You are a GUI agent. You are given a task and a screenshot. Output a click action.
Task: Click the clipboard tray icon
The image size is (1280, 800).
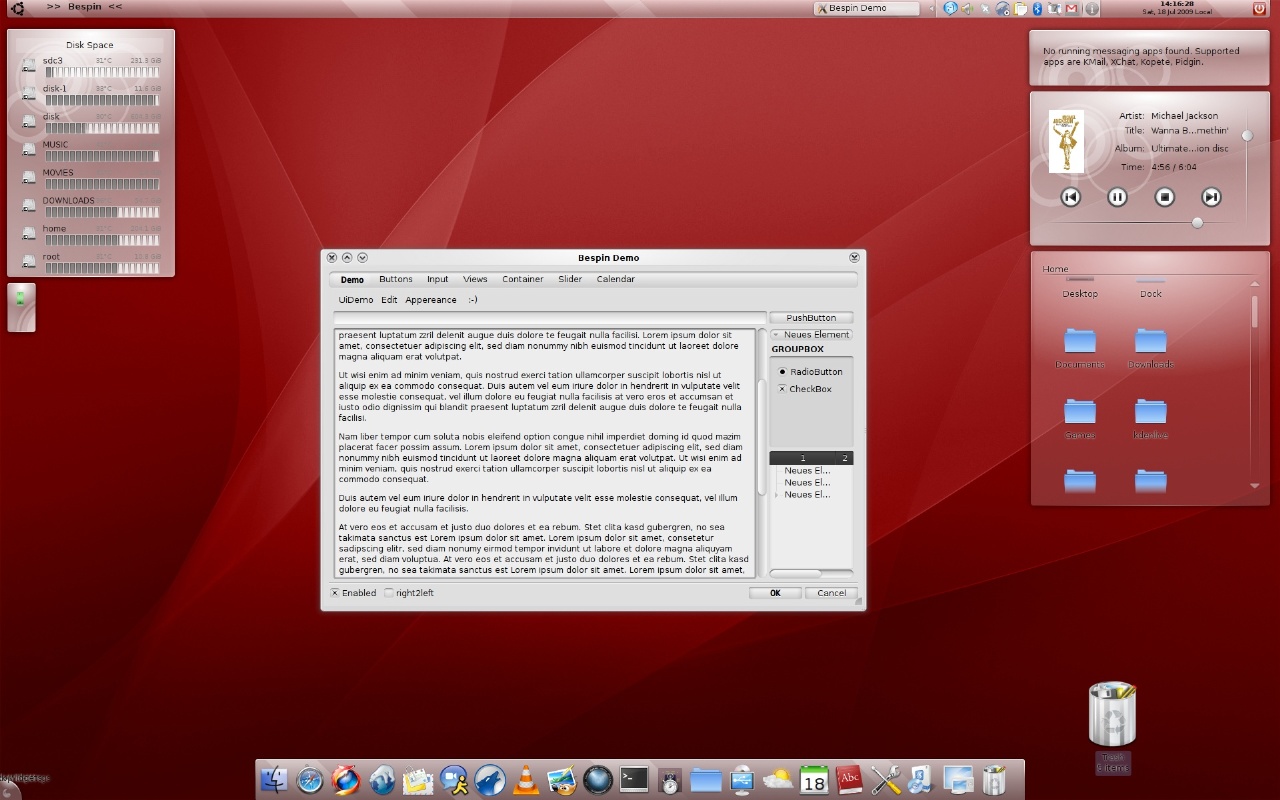point(1020,8)
